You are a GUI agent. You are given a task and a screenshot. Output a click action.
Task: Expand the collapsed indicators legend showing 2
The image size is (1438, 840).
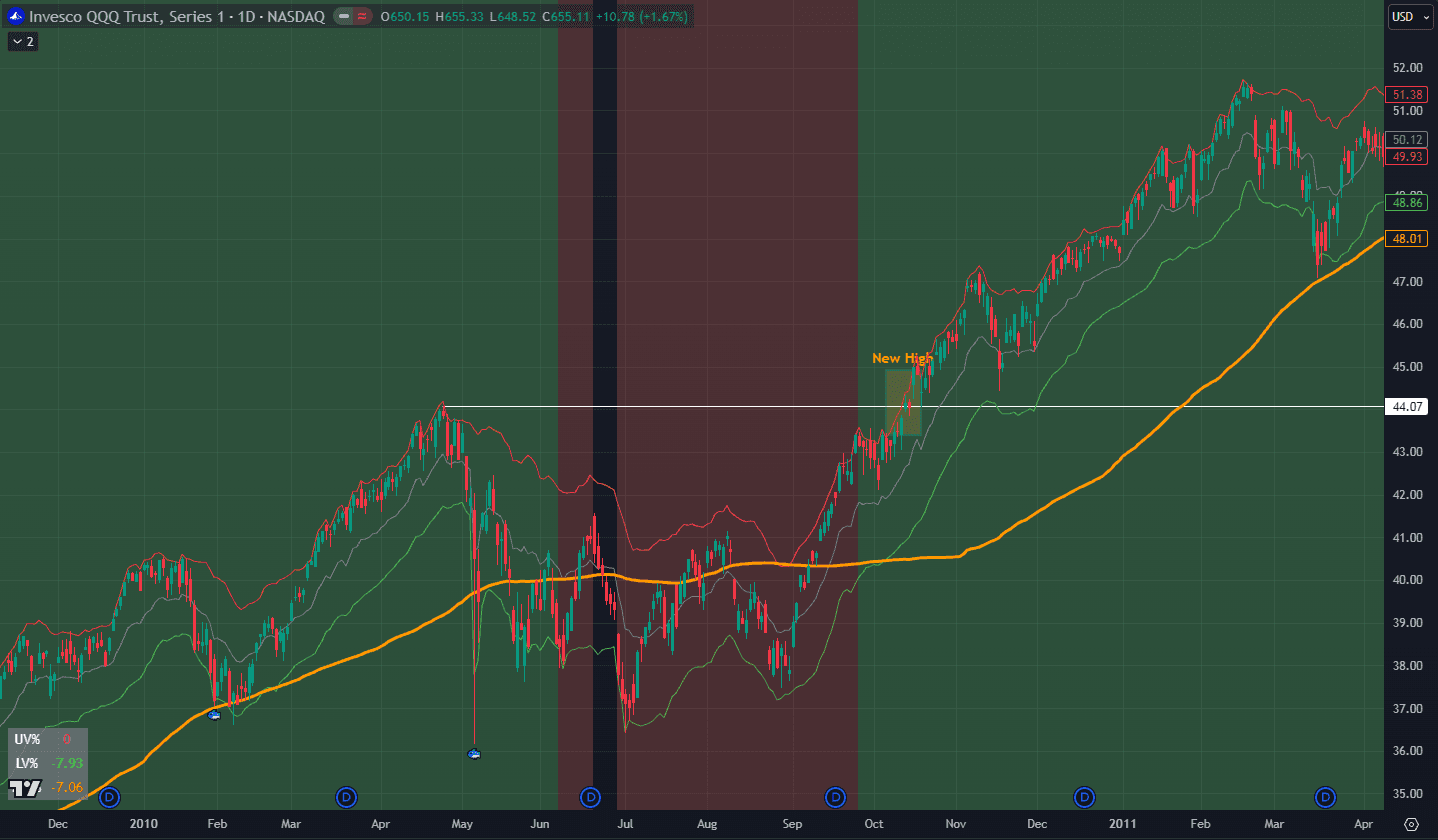coord(22,41)
